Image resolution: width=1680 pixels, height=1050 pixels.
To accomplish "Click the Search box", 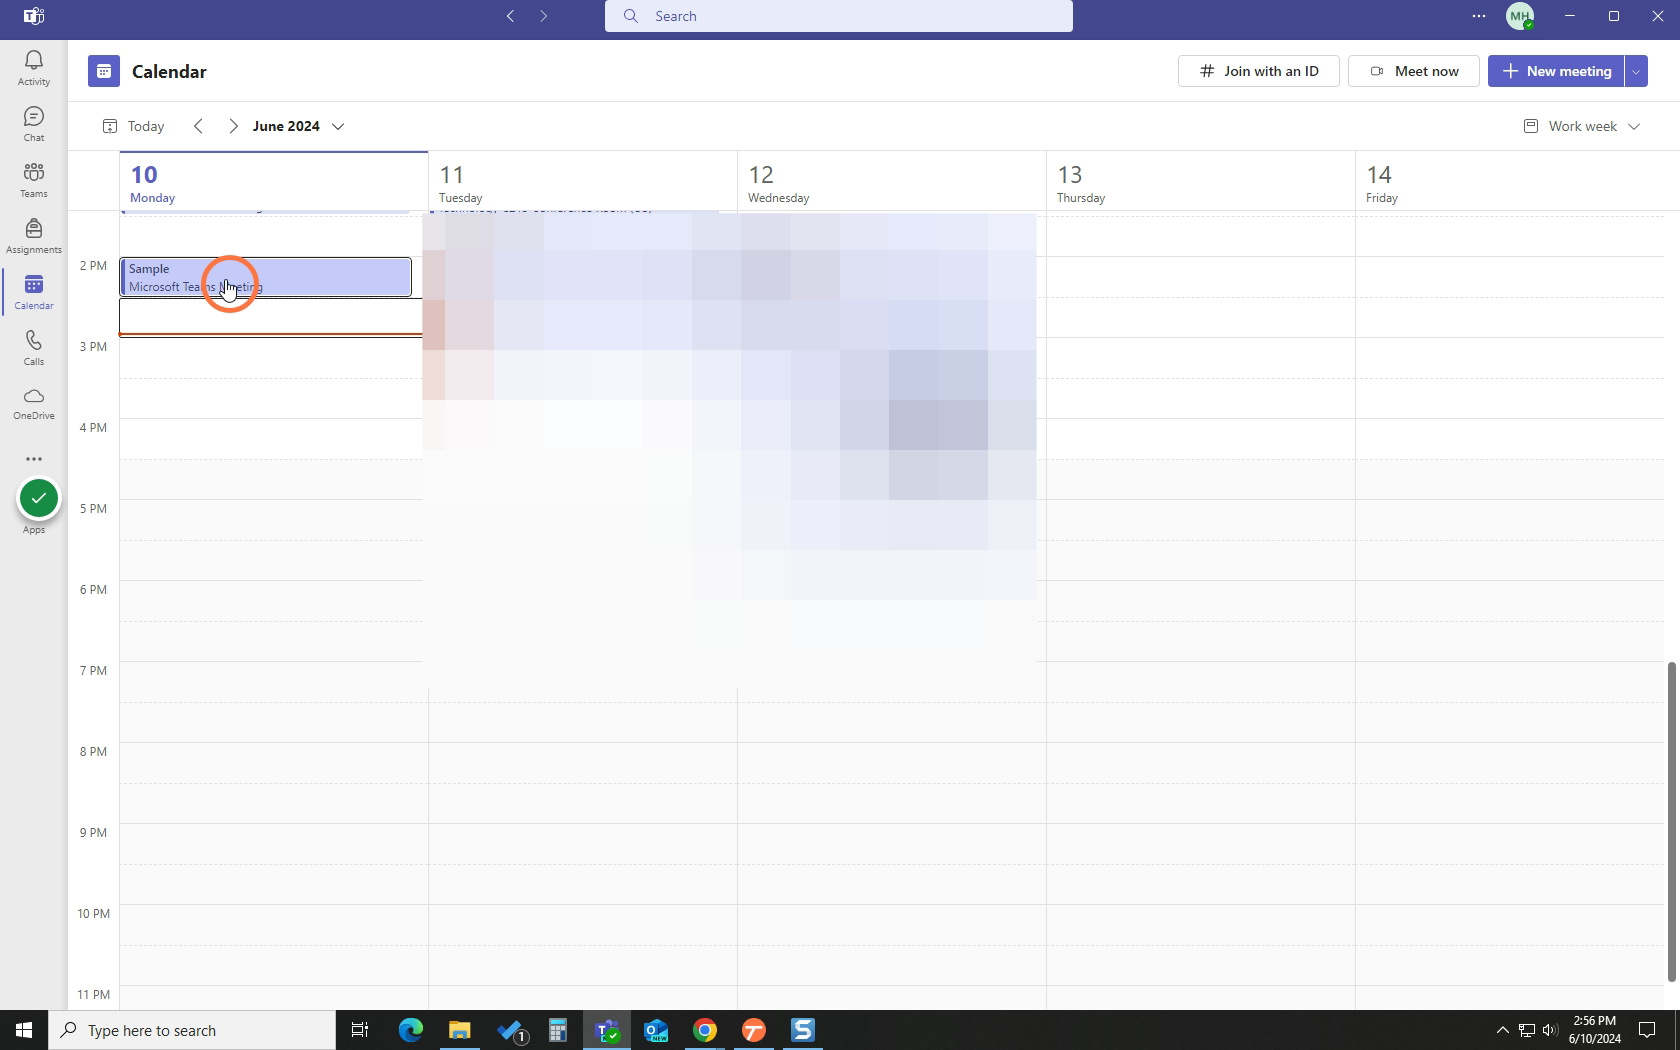I will point(839,16).
